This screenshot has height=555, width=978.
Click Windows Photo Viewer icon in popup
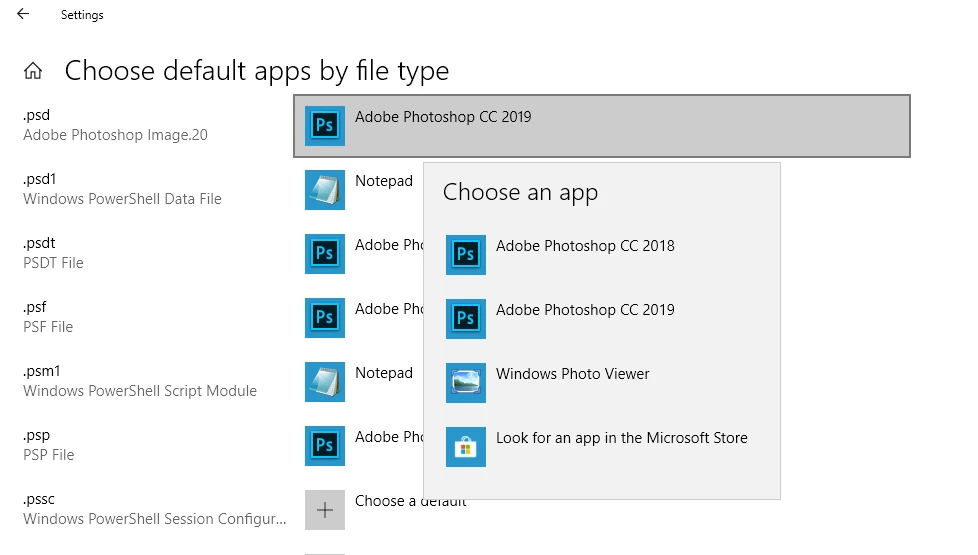[x=466, y=383]
